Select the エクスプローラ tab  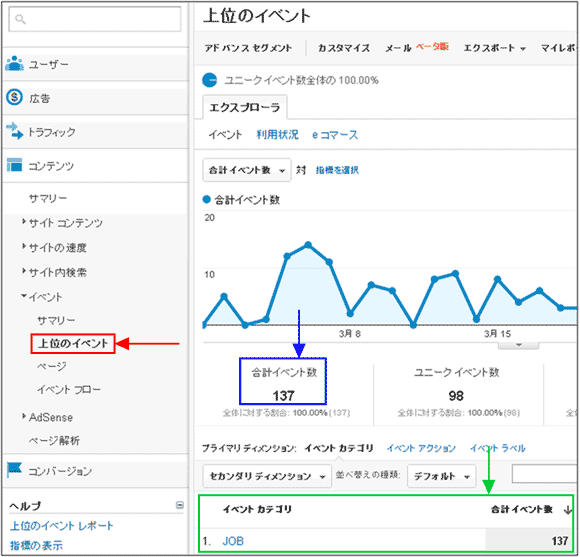pyautogui.click(x=245, y=107)
